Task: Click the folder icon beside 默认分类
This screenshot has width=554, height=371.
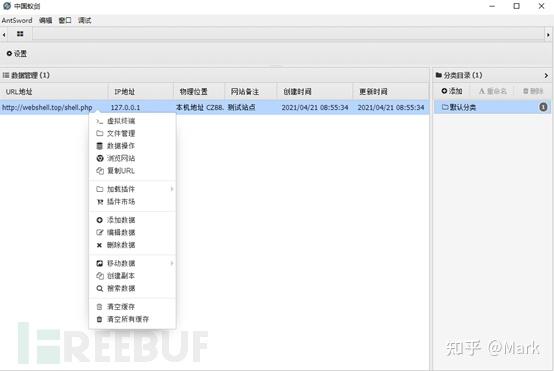Action: click(445, 107)
